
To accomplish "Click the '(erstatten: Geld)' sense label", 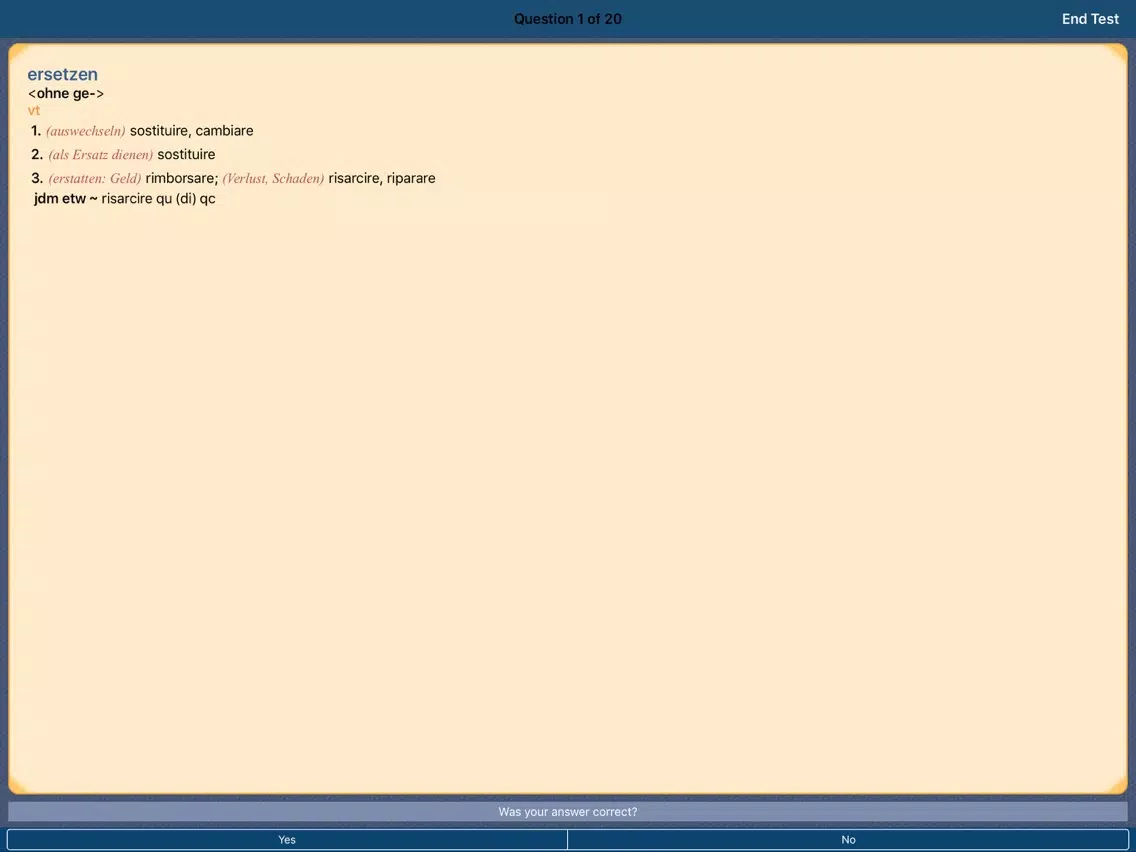I will coord(95,178).
